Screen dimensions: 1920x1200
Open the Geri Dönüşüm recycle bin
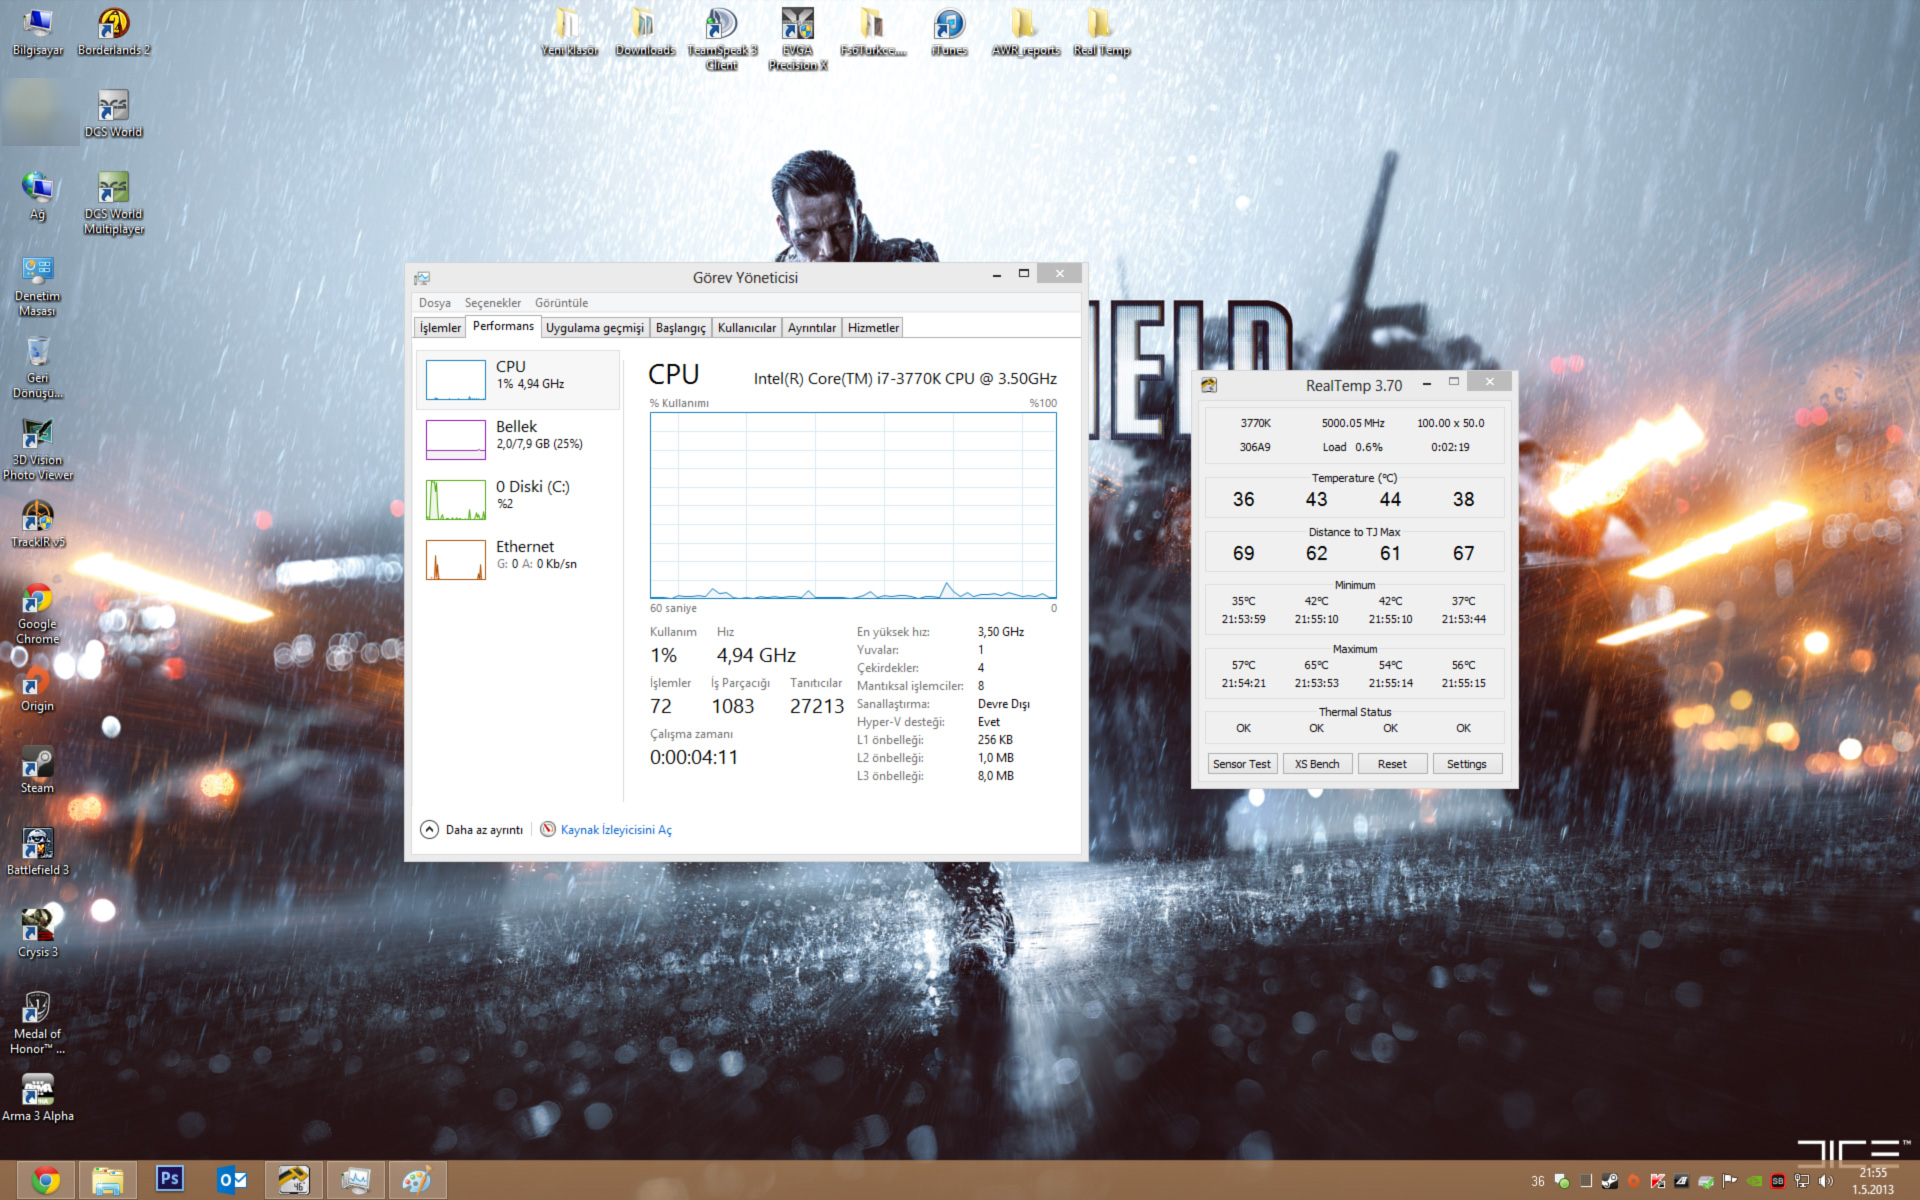(x=37, y=367)
